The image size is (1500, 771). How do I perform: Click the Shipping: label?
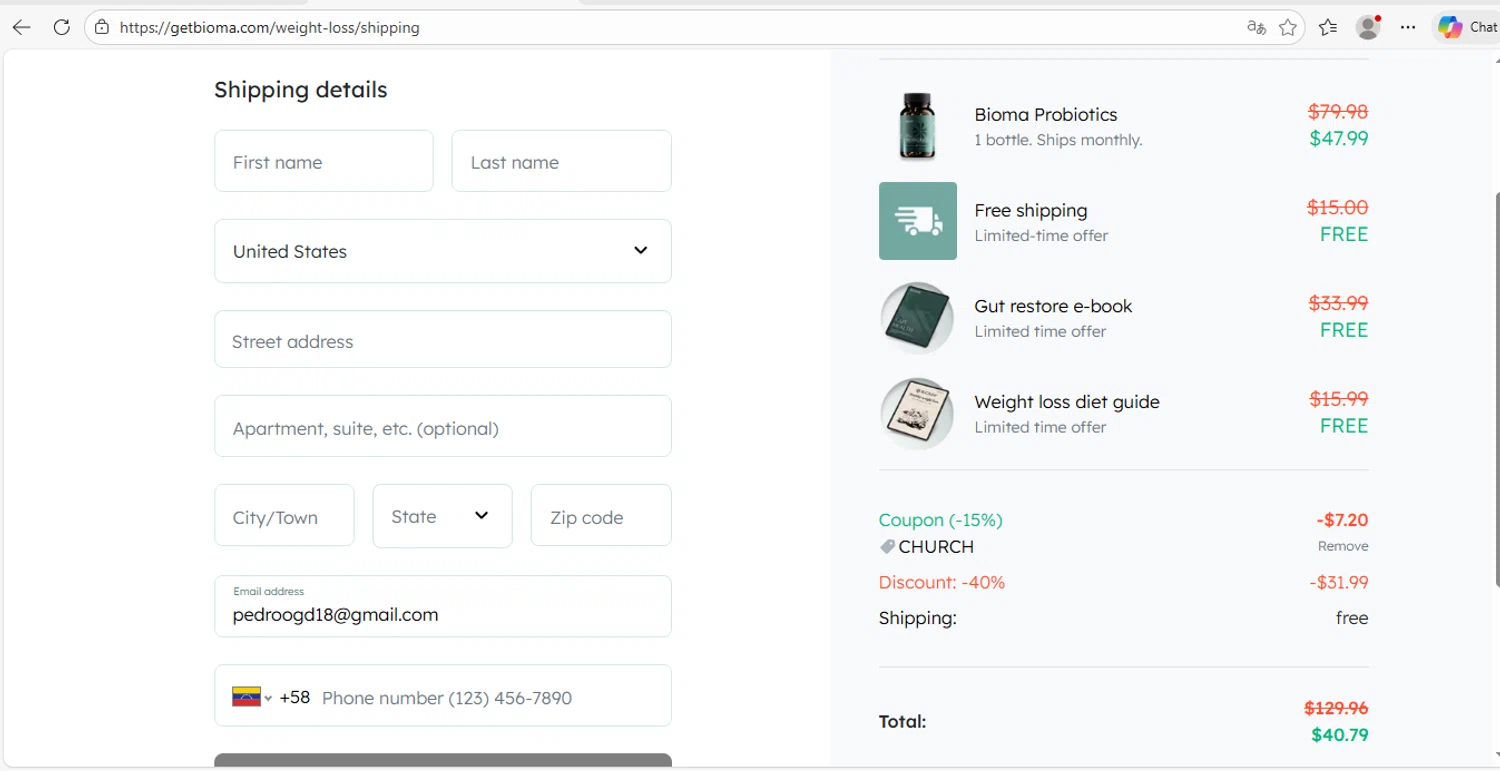[x=917, y=618]
